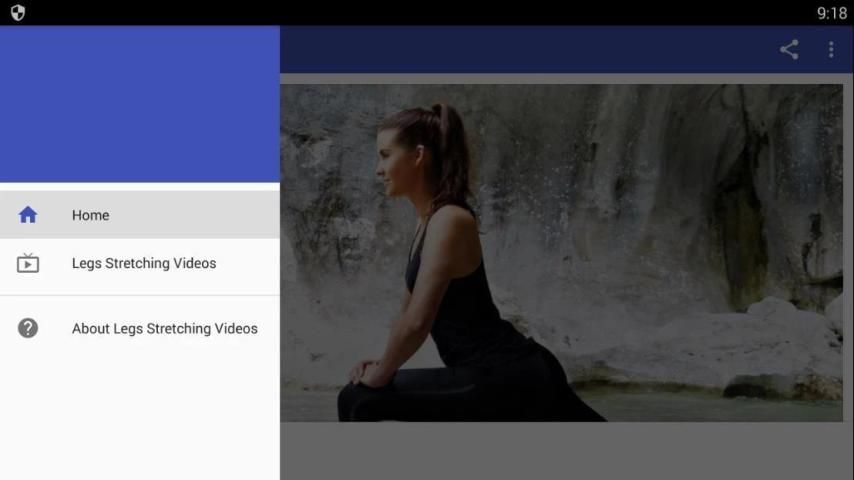854x480 pixels.
Task: Click the gray area below the photo
Action: 560,450
